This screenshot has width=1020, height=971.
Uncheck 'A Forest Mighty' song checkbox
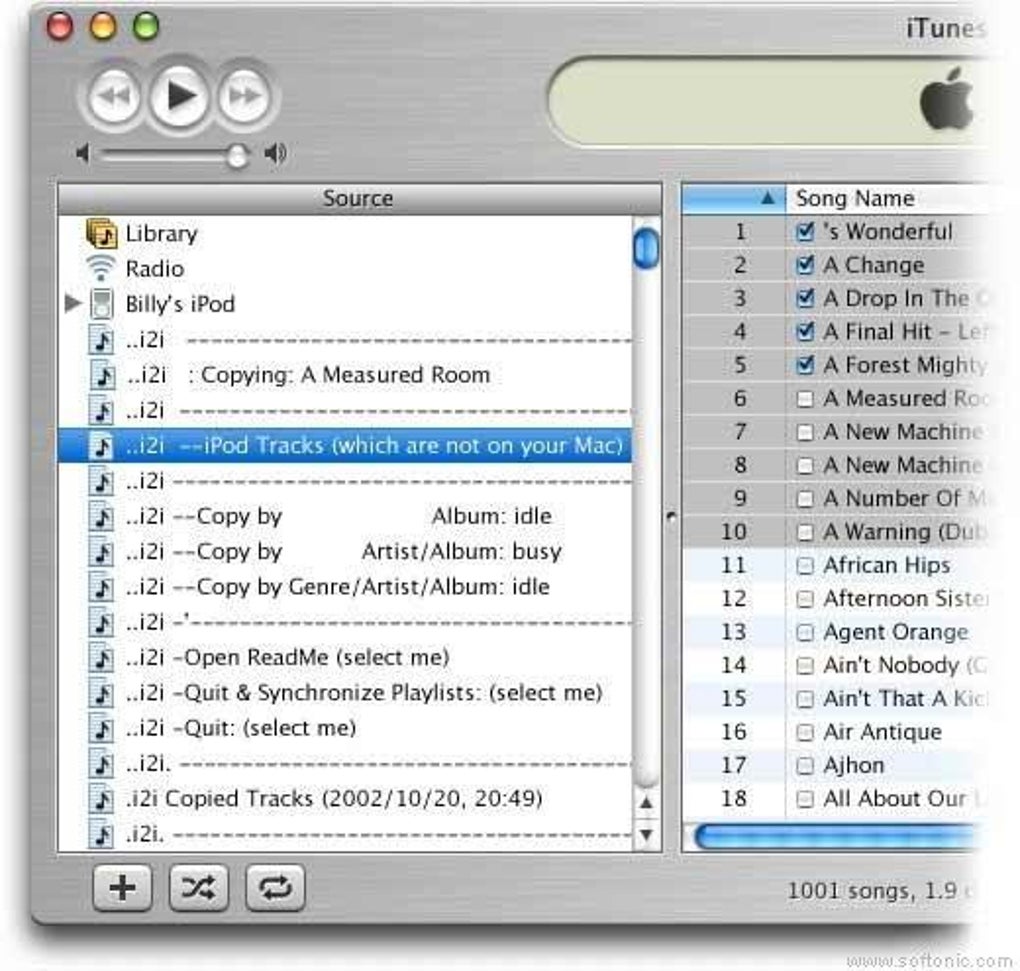[x=805, y=365]
